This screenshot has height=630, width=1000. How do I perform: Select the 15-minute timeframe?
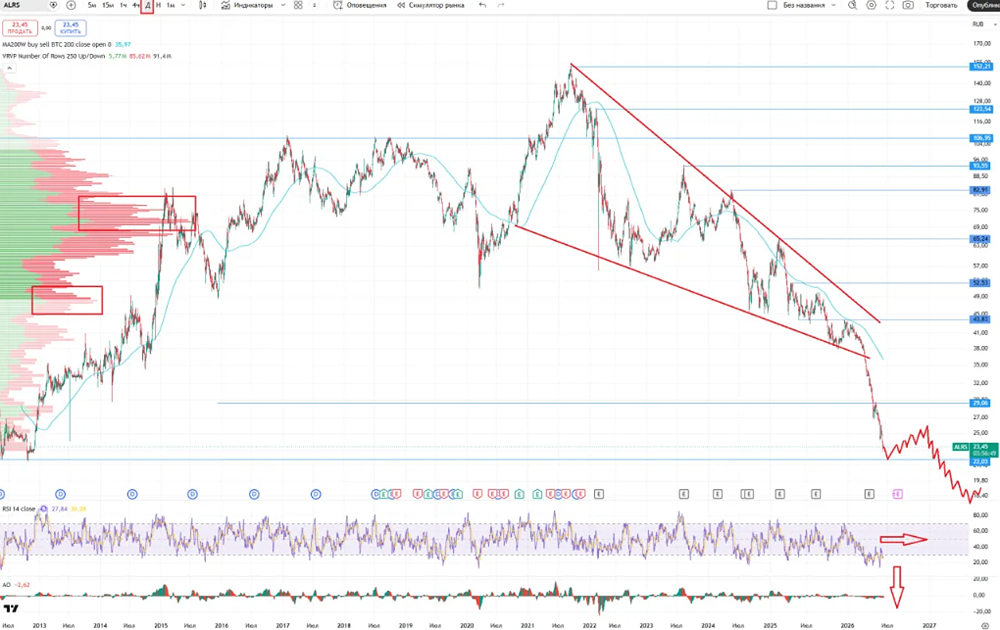(108, 5)
